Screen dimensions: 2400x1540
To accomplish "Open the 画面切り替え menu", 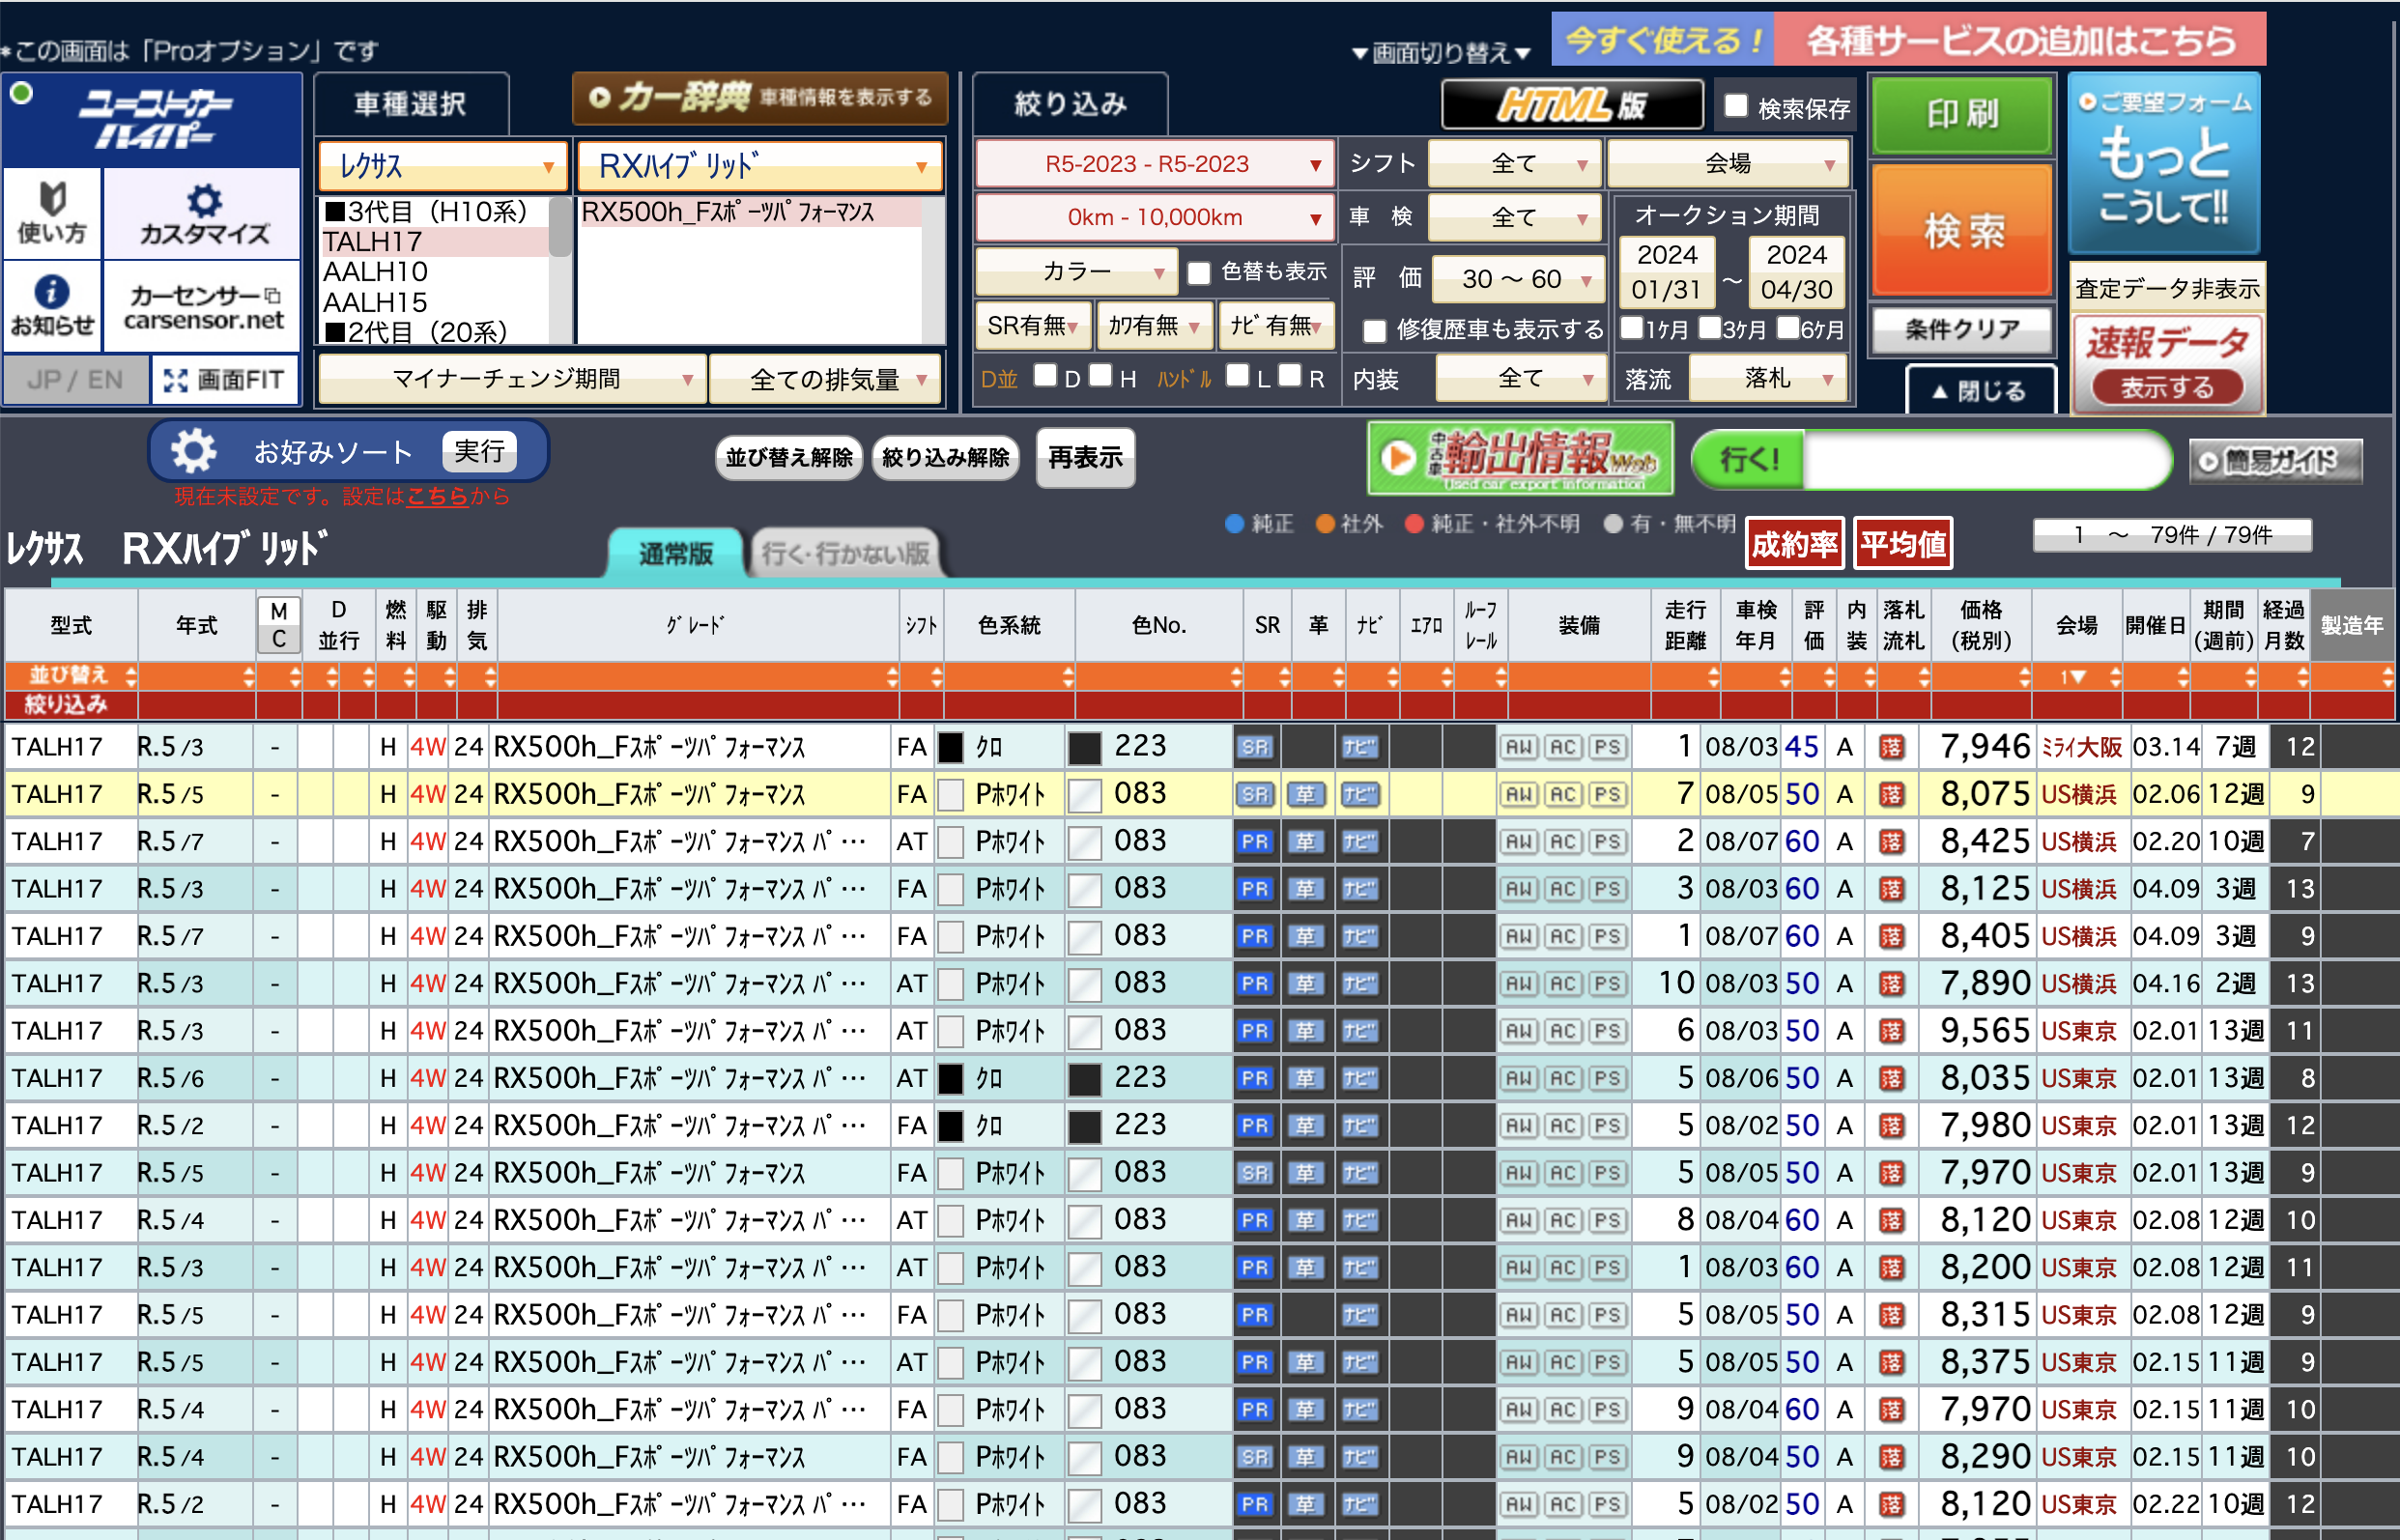I will 1441,52.
